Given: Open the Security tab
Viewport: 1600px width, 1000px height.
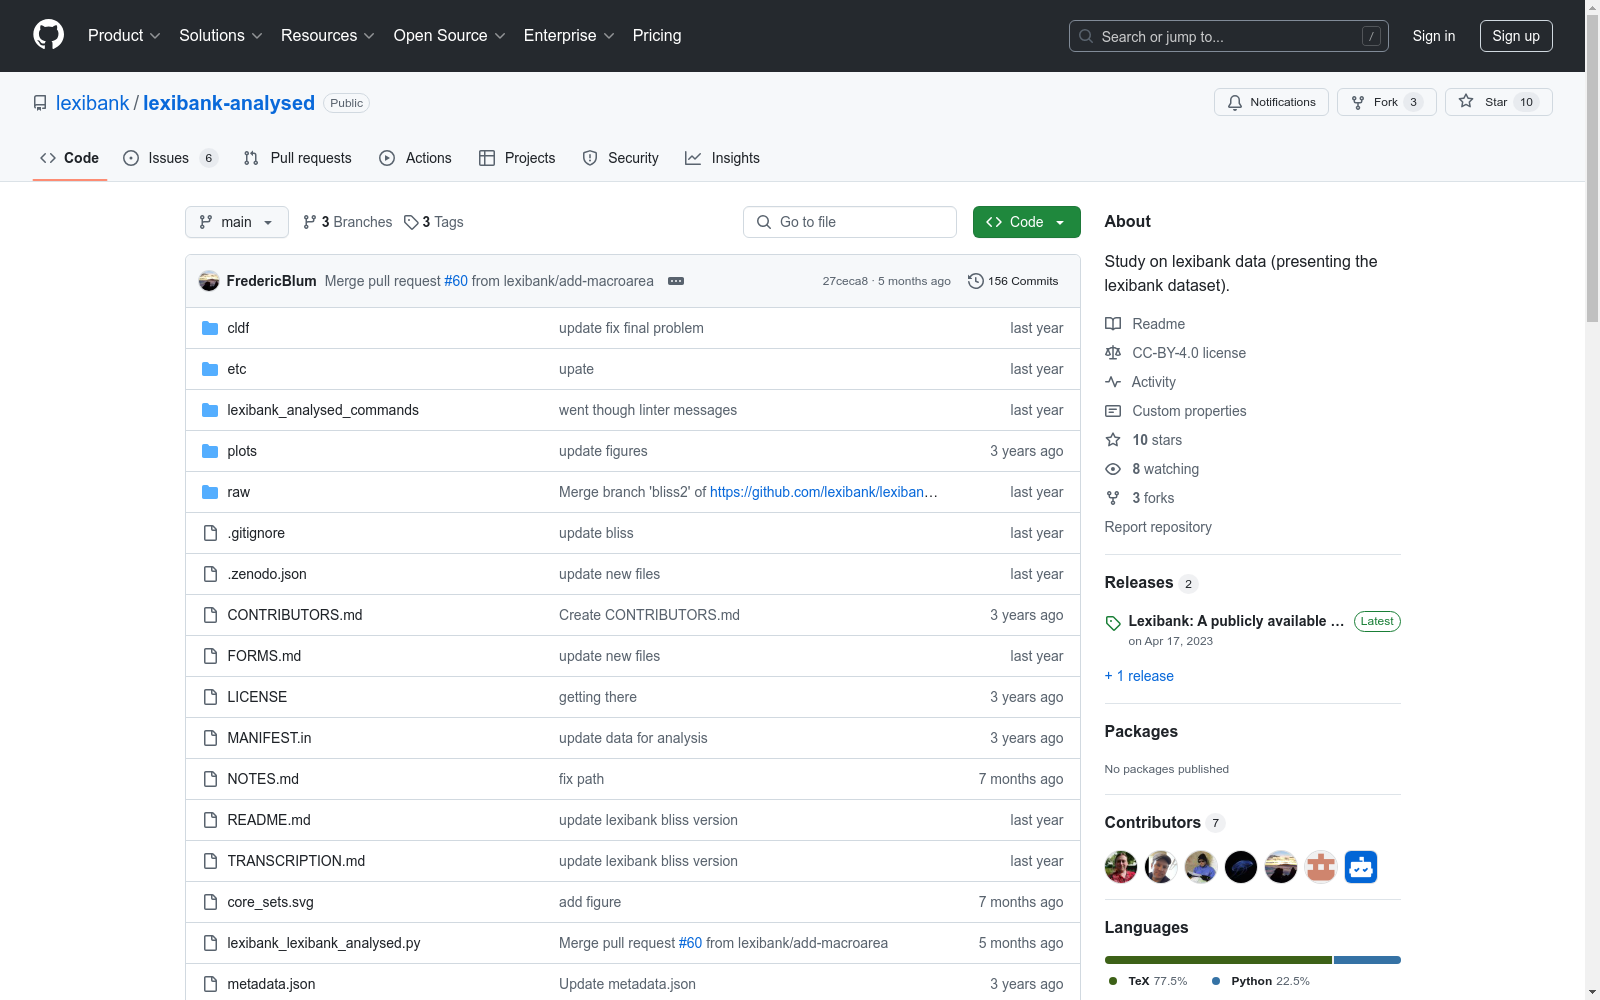Looking at the screenshot, I should pos(621,158).
